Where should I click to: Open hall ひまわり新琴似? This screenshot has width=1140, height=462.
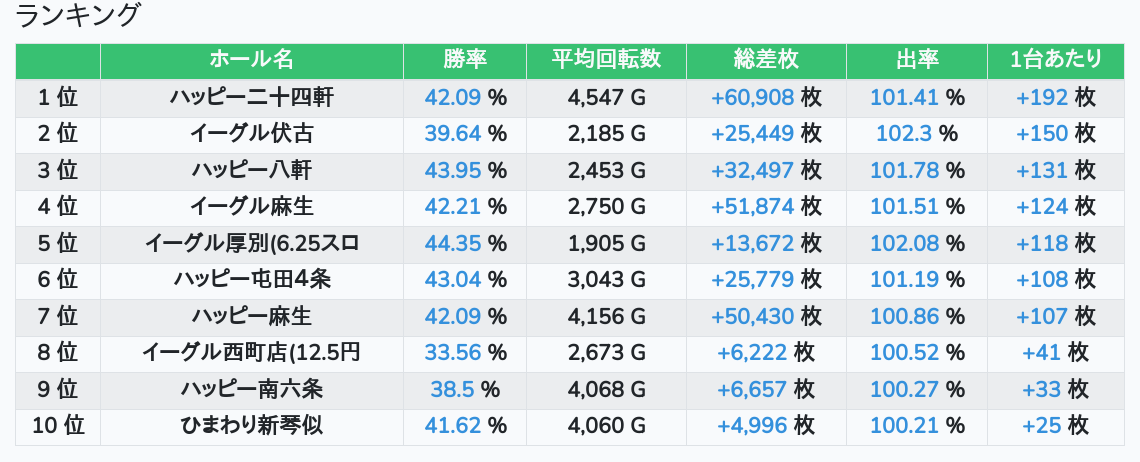pos(251,425)
